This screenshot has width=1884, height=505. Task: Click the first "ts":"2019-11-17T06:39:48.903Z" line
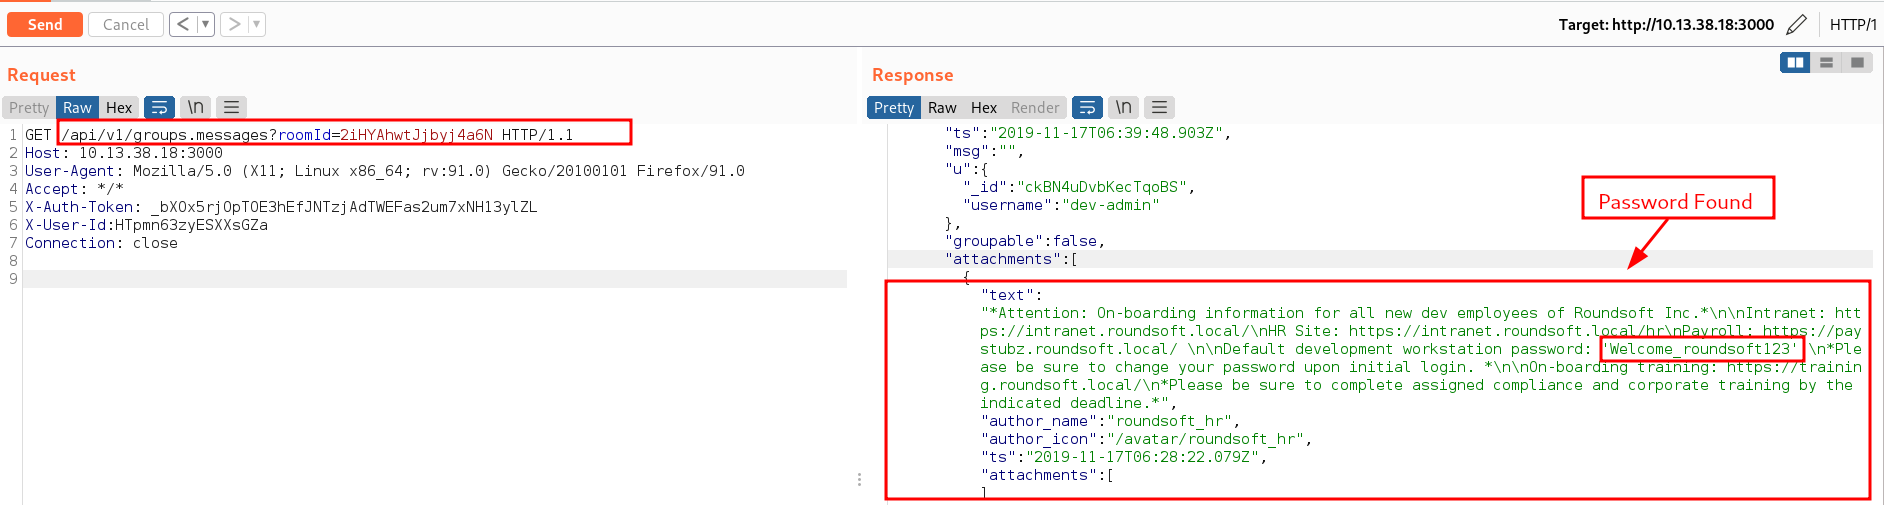tap(1088, 133)
